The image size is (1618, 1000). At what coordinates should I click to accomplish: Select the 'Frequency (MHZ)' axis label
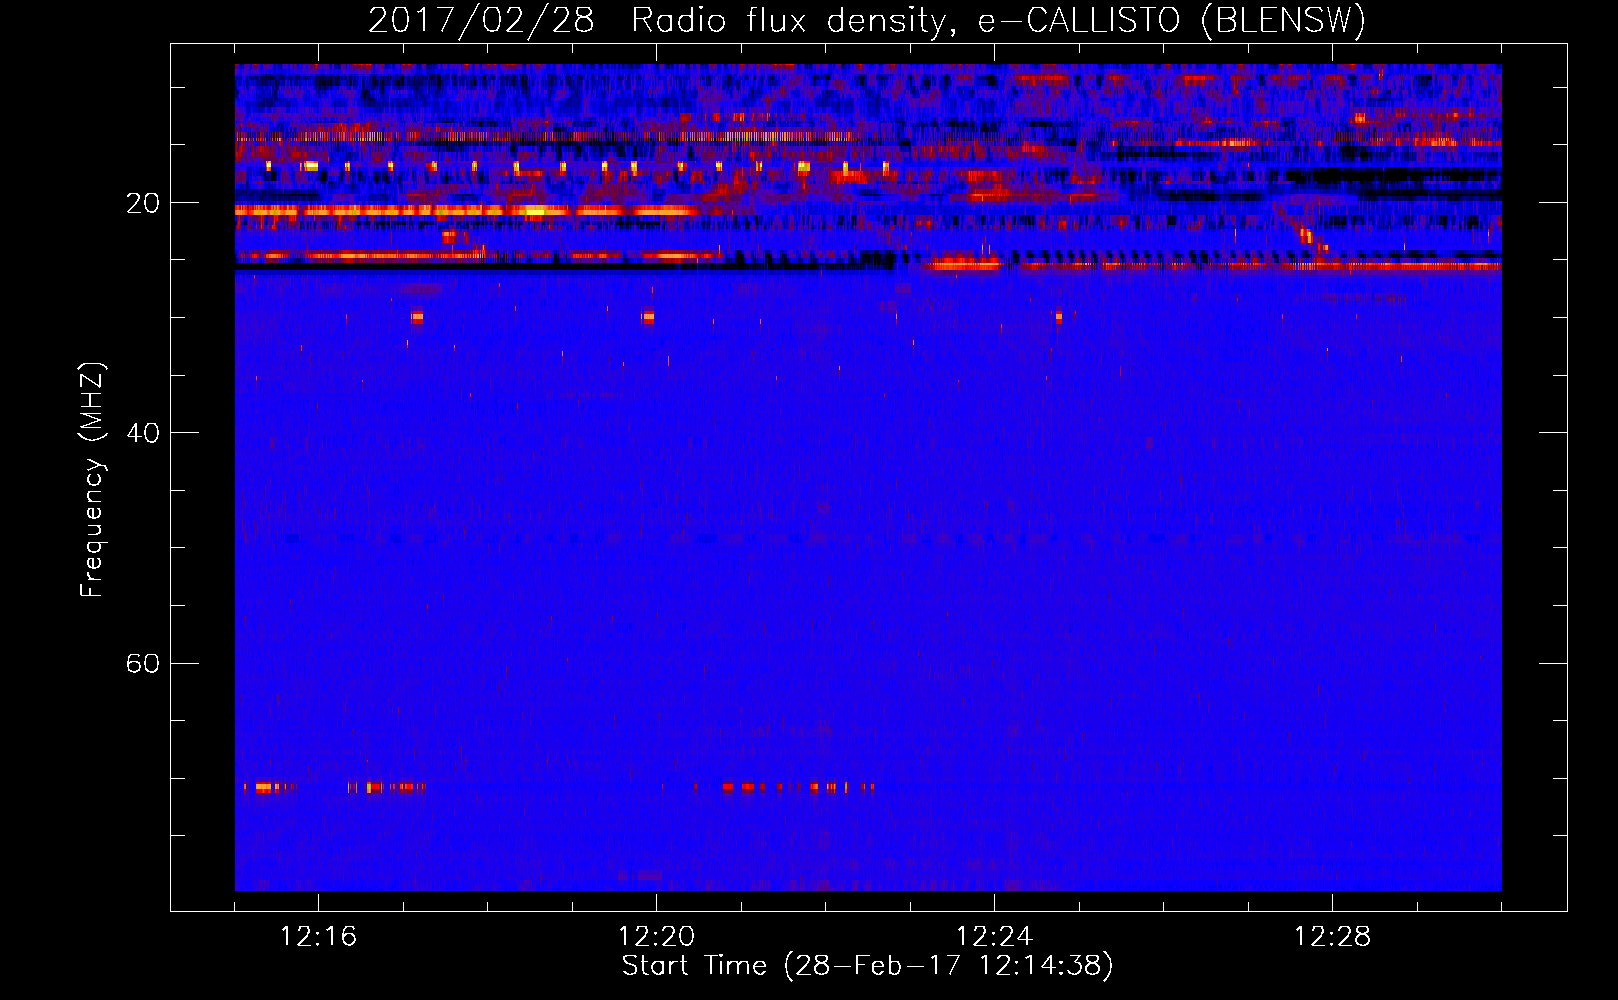click(92, 480)
